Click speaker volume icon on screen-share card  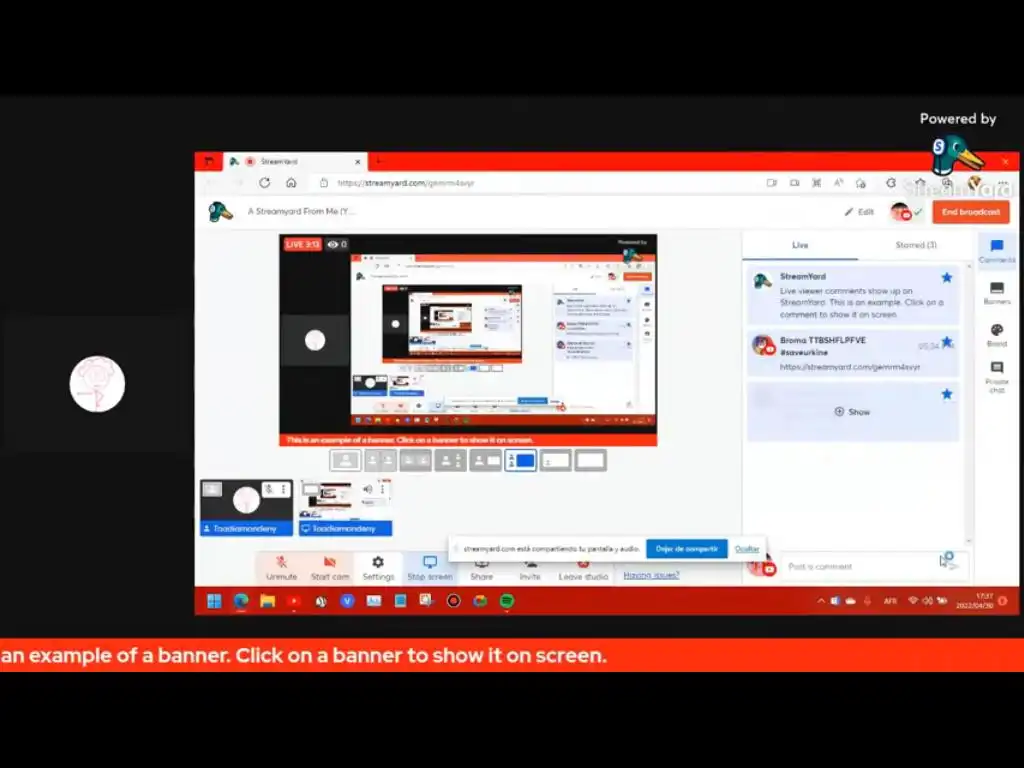(368, 489)
